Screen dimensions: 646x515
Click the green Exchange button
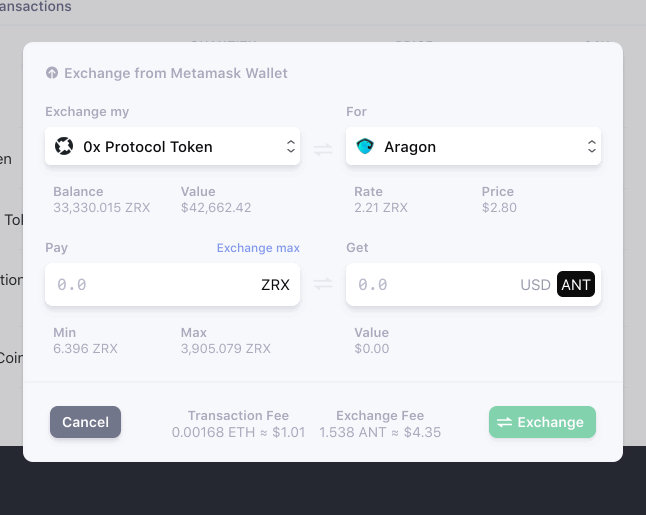(x=542, y=422)
